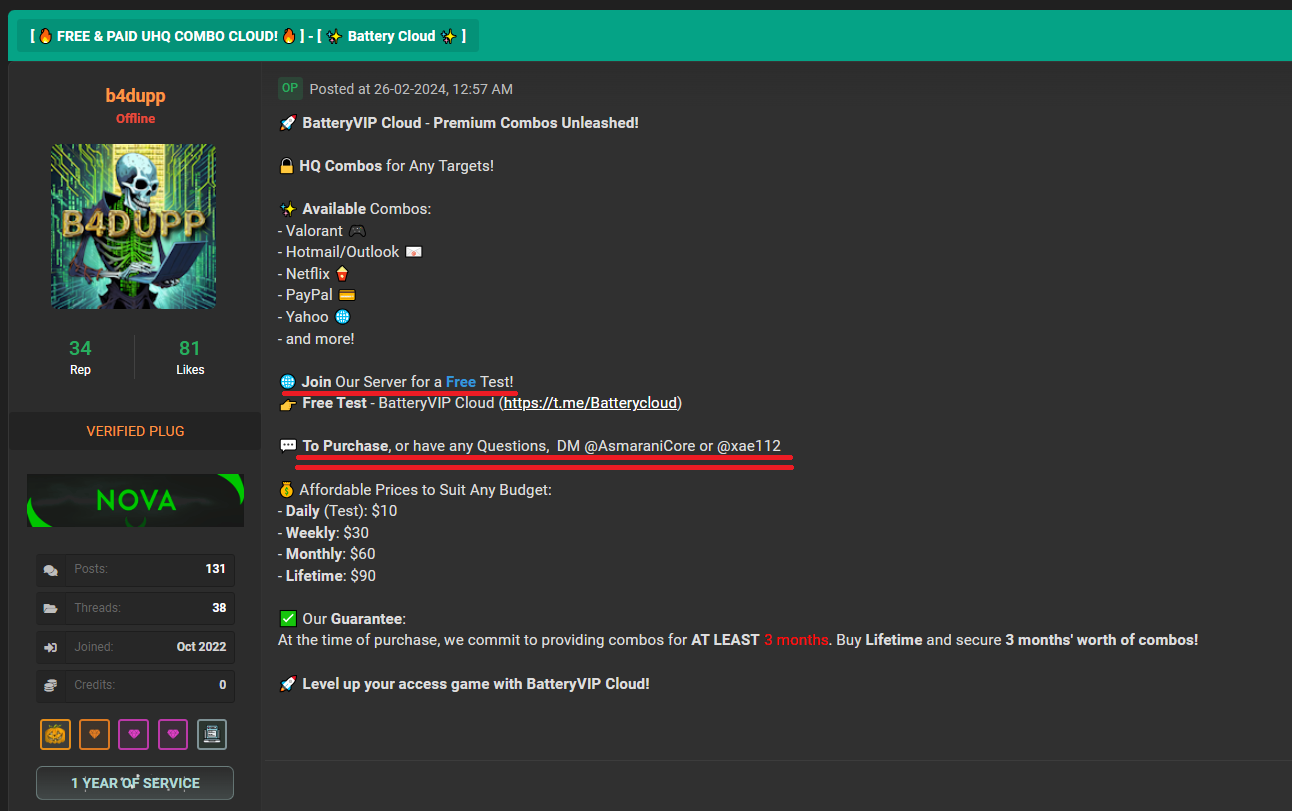Click the Threads folder icon
The width and height of the screenshot is (1292, 811).
51,608
